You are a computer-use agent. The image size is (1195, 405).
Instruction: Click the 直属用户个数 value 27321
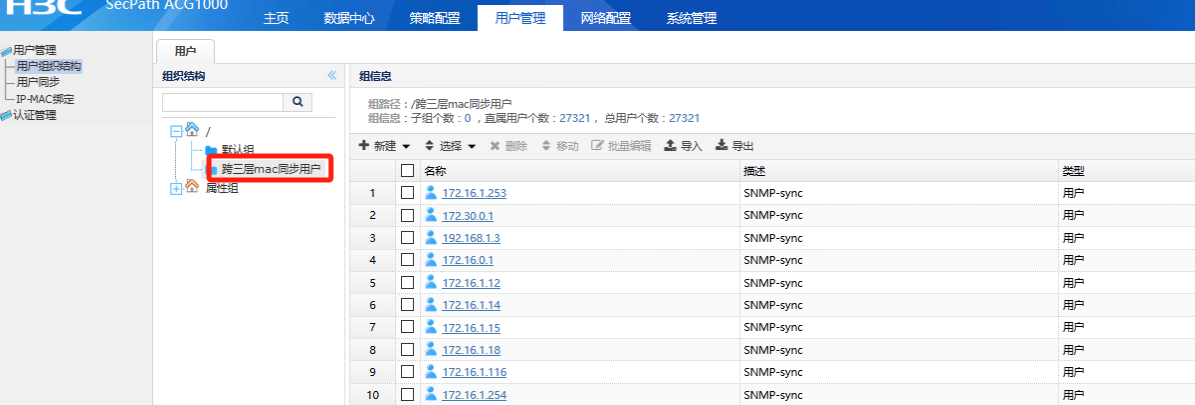click(575, 118)
